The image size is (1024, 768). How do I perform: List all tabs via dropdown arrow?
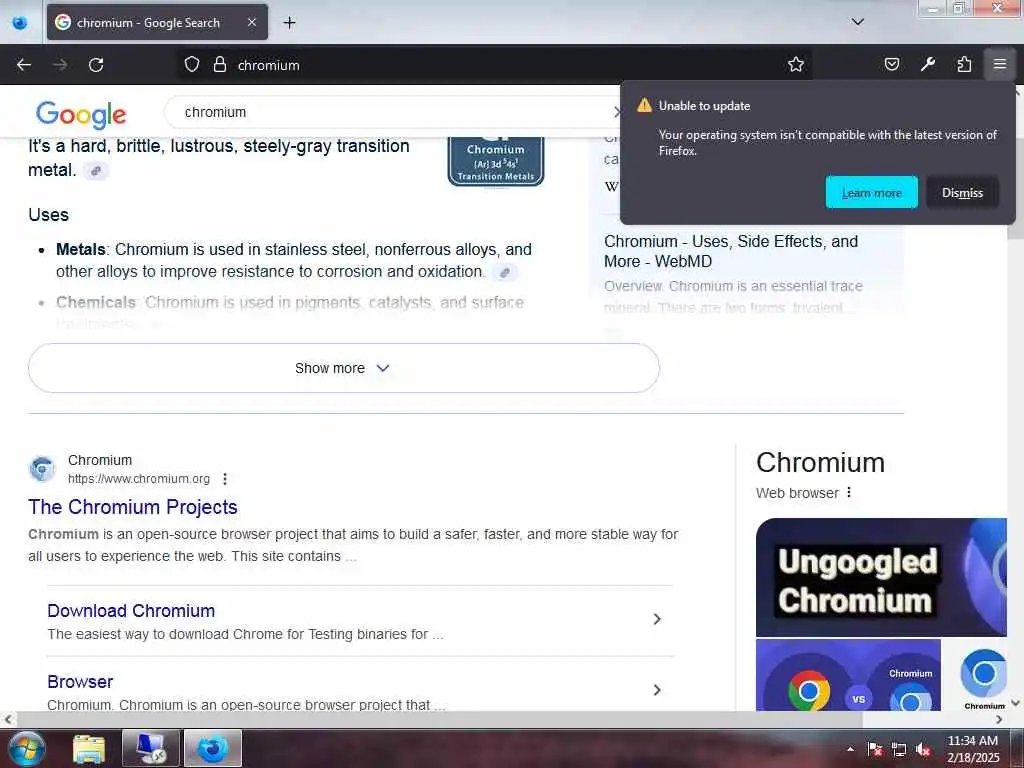(x=857, y=22)
